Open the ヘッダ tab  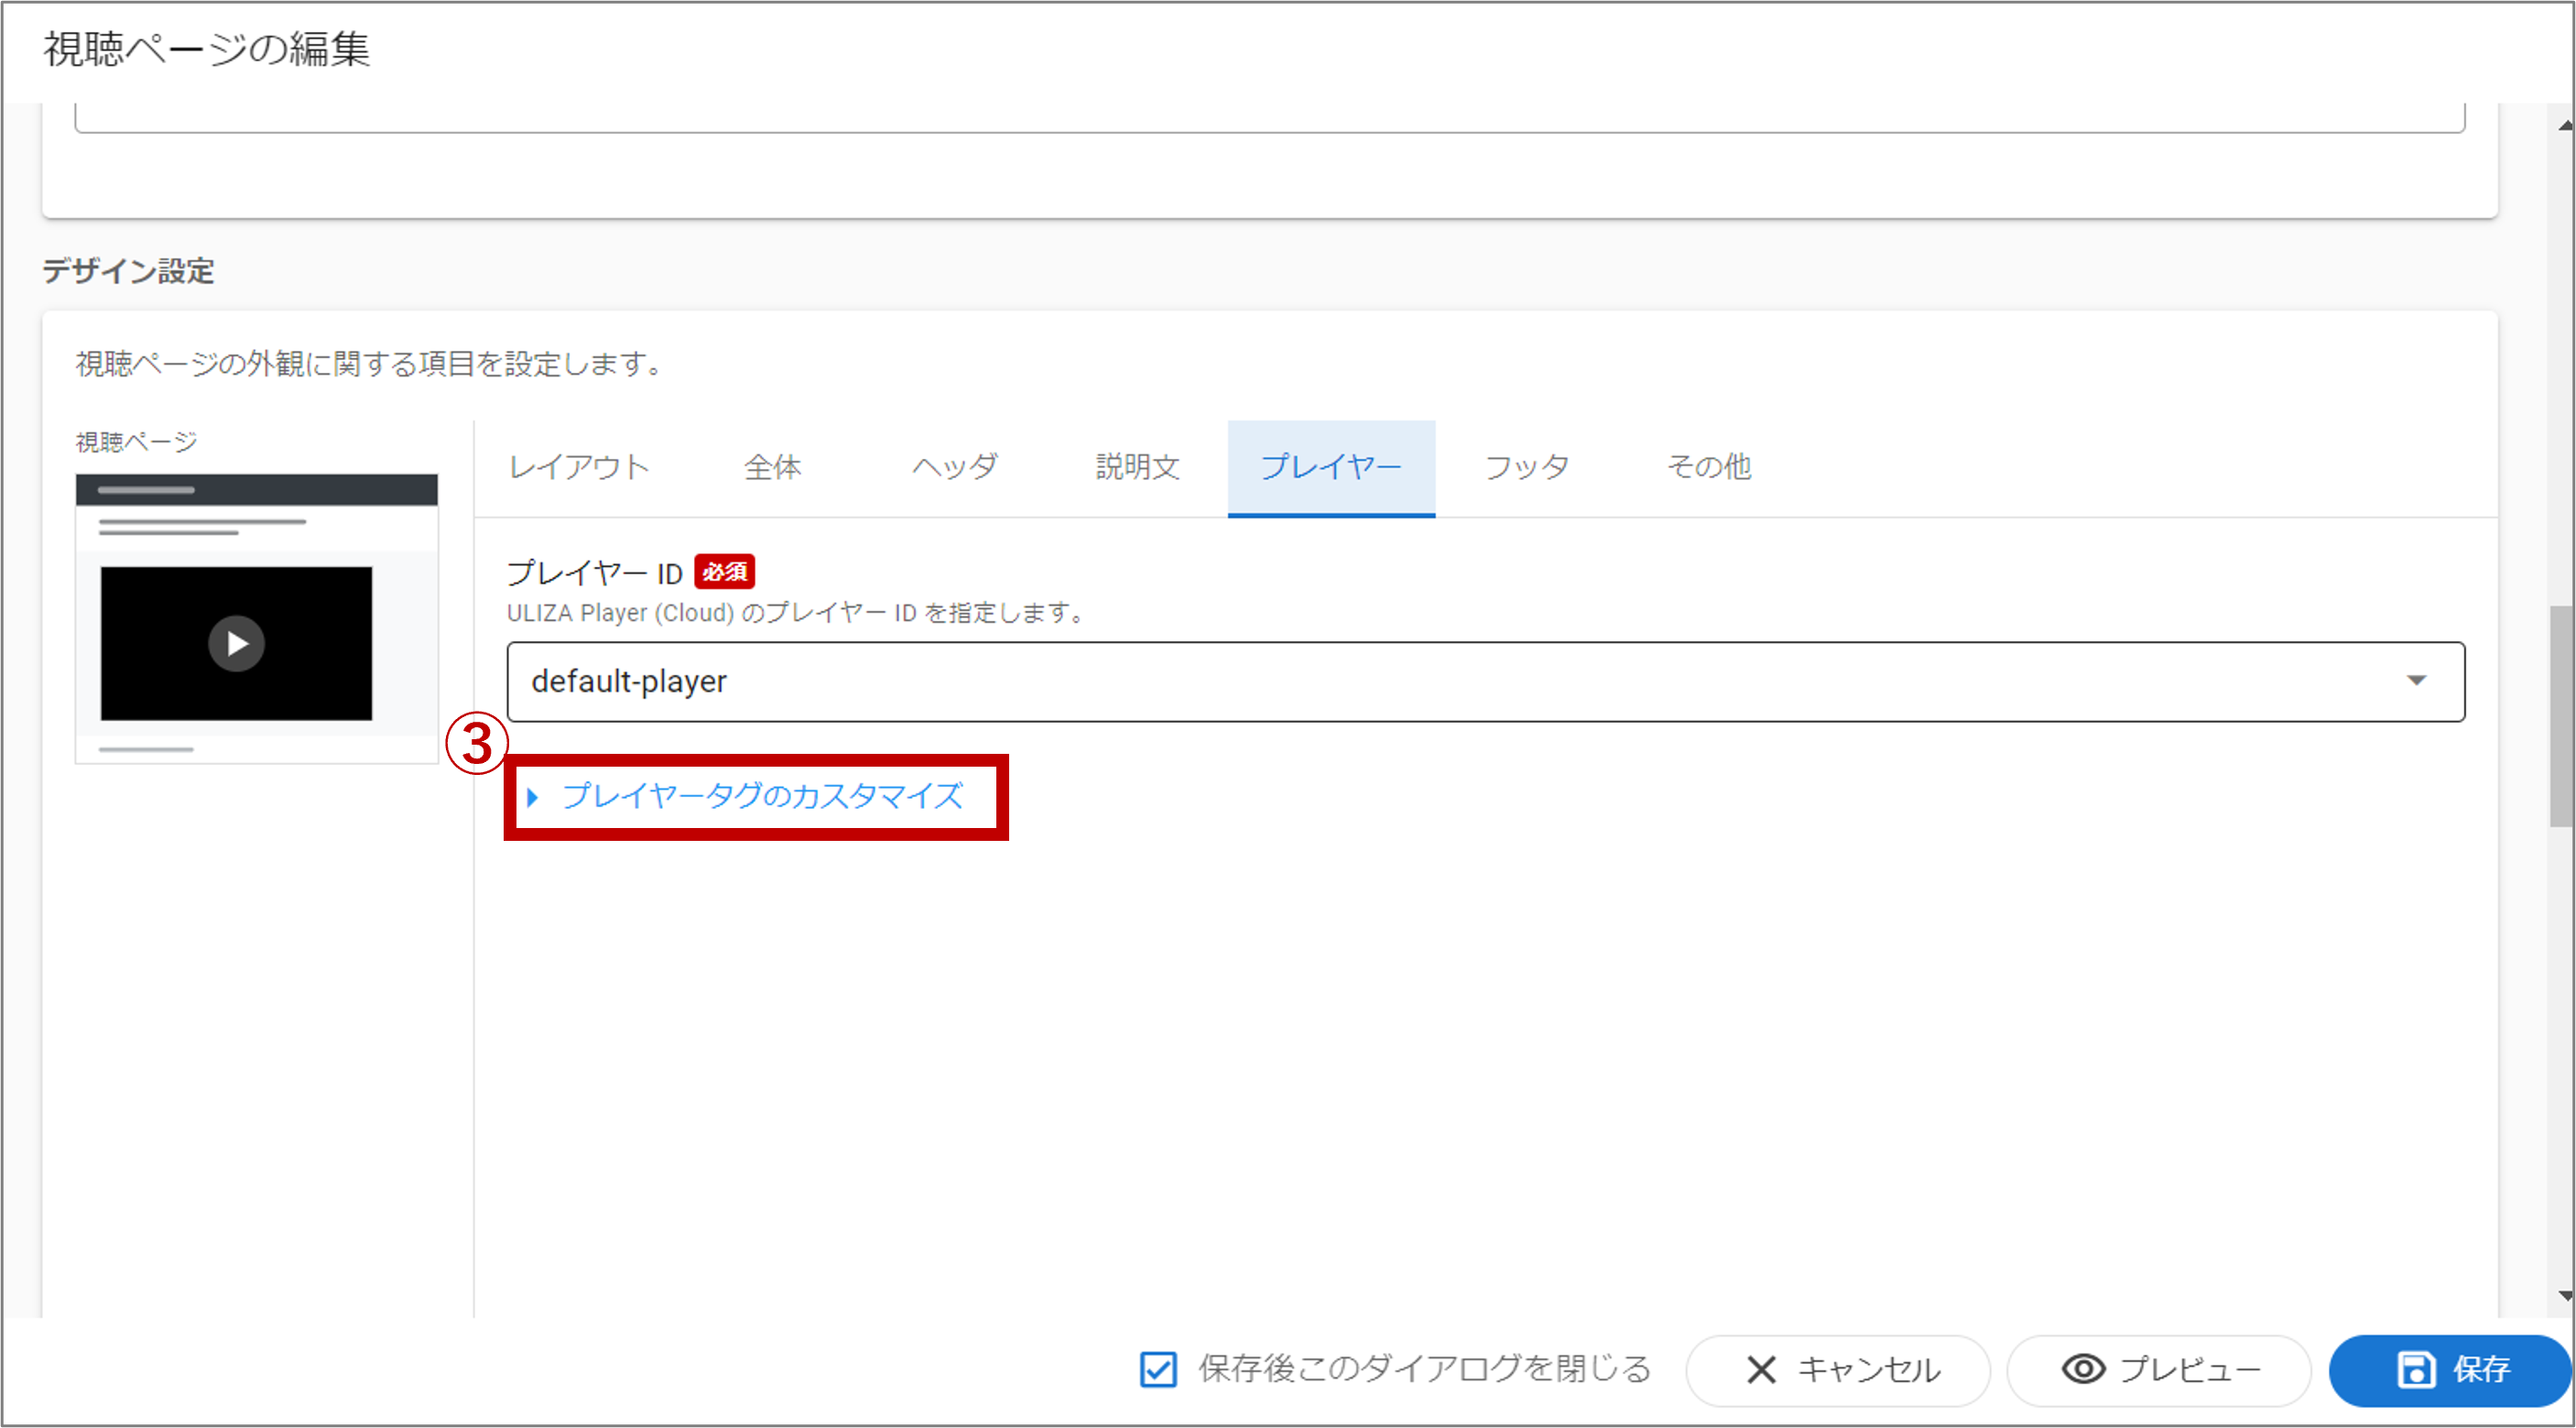[955, 467]
